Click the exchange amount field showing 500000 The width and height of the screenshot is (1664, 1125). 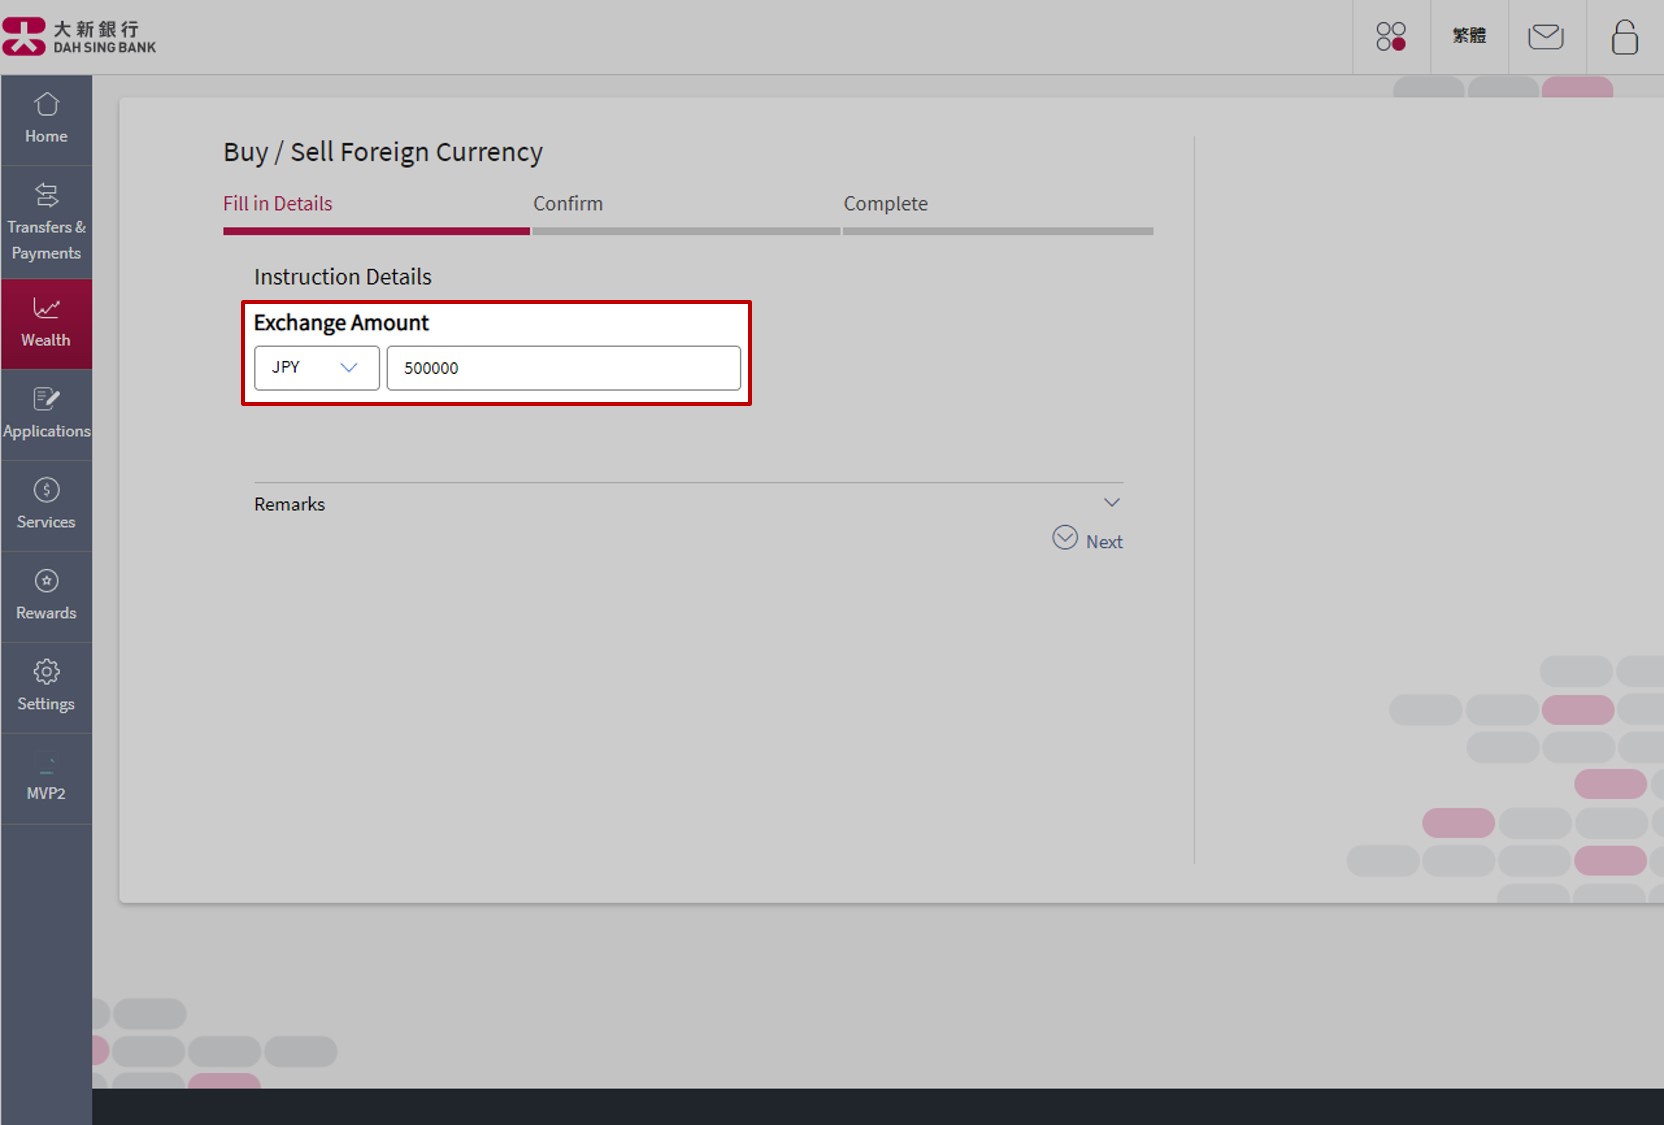[x=564, y=368]
